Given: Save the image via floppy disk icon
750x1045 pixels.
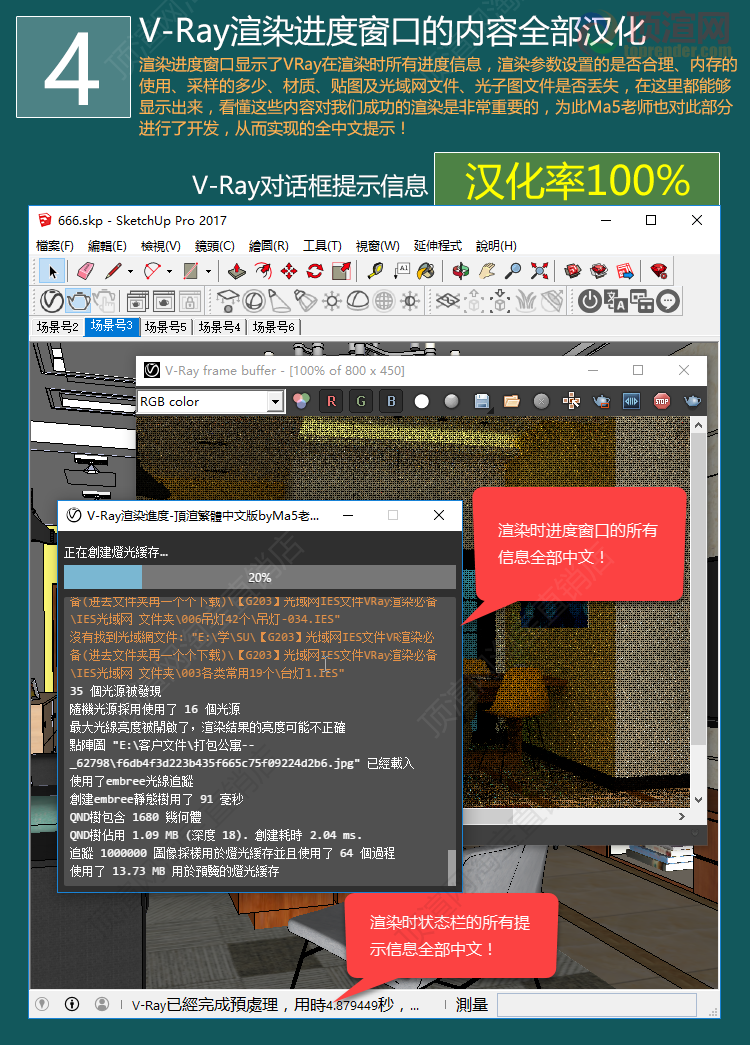Looking at the screenshot, I should pos(481,401).
